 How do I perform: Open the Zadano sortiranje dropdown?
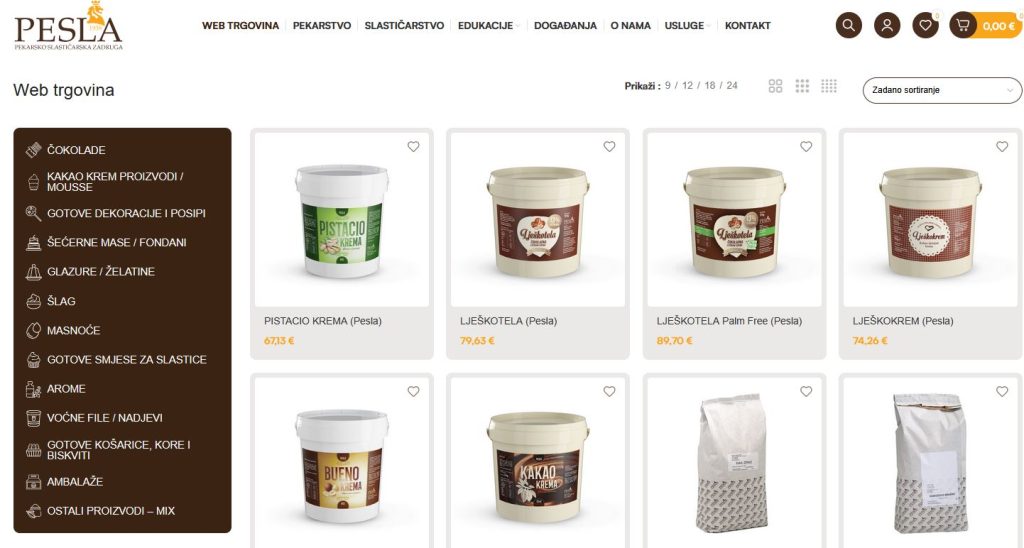[x=942, y=90]
